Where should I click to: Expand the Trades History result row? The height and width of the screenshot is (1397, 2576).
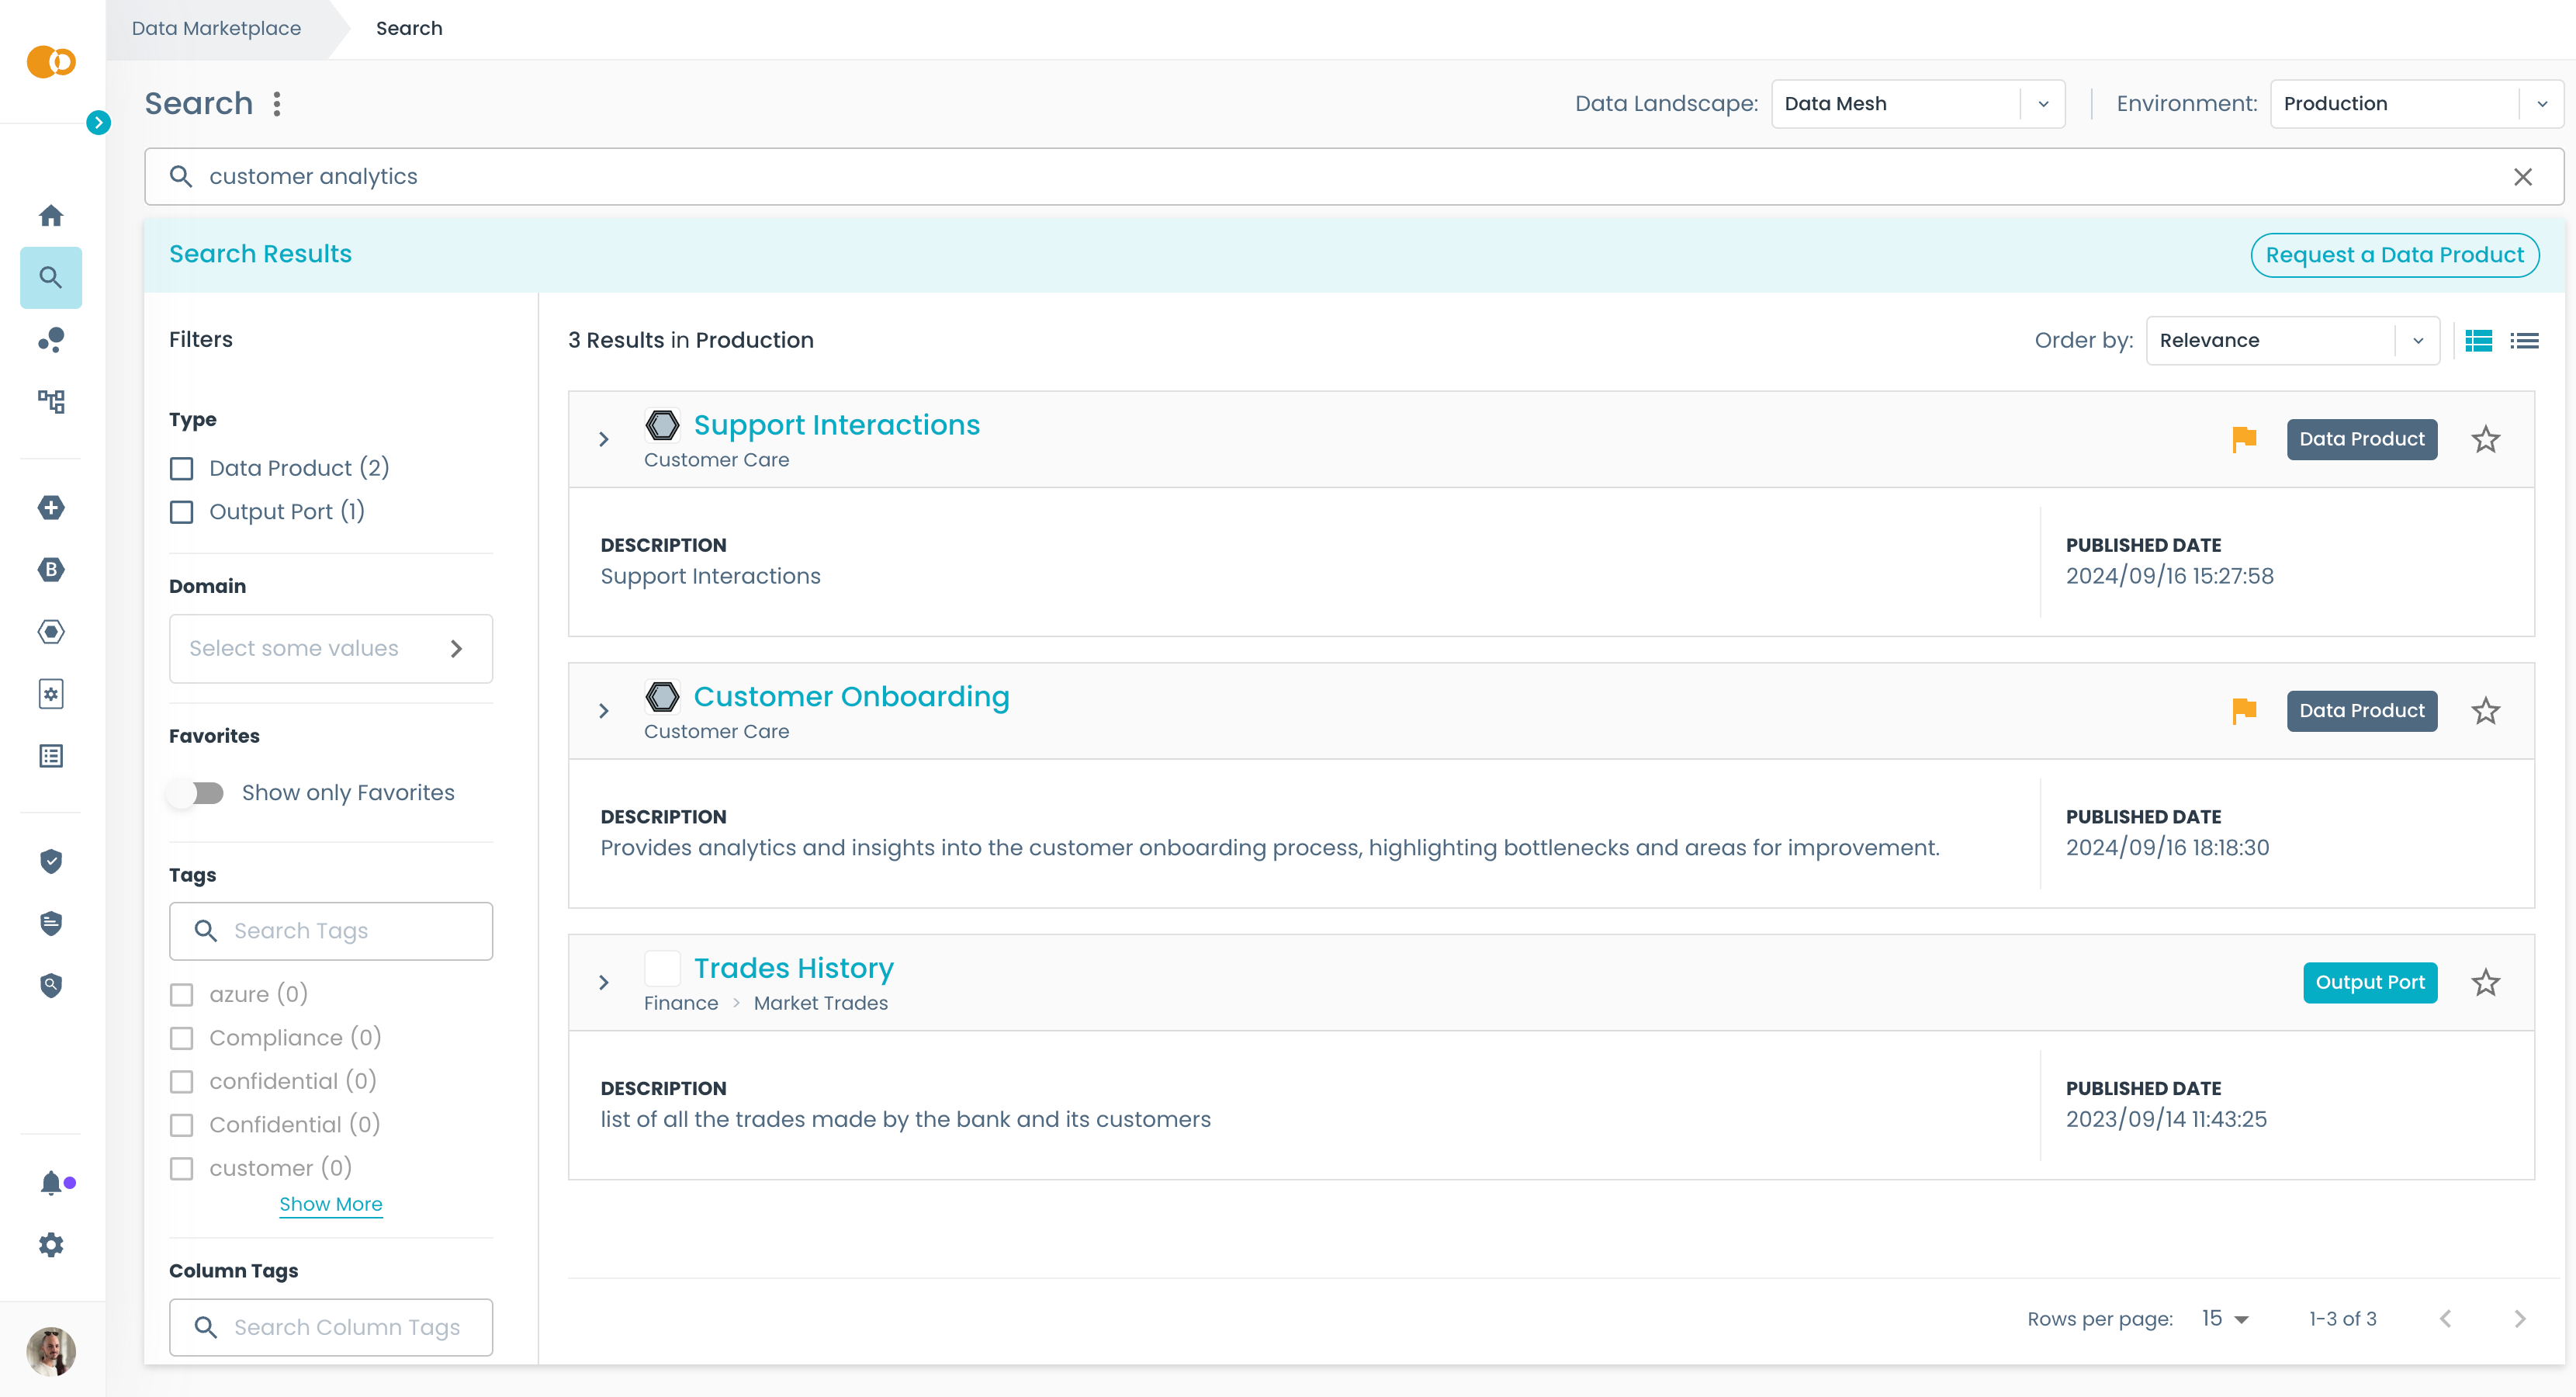point(604,982)
